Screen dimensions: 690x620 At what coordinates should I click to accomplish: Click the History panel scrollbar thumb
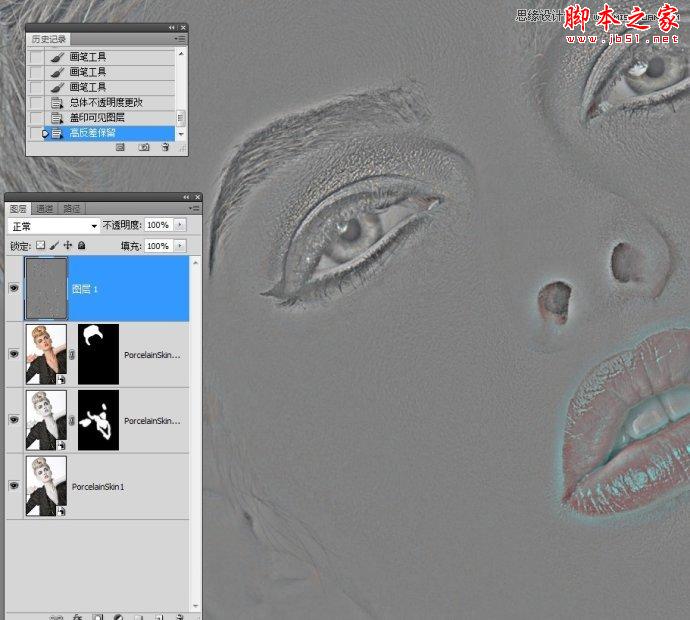pos(180,117)
